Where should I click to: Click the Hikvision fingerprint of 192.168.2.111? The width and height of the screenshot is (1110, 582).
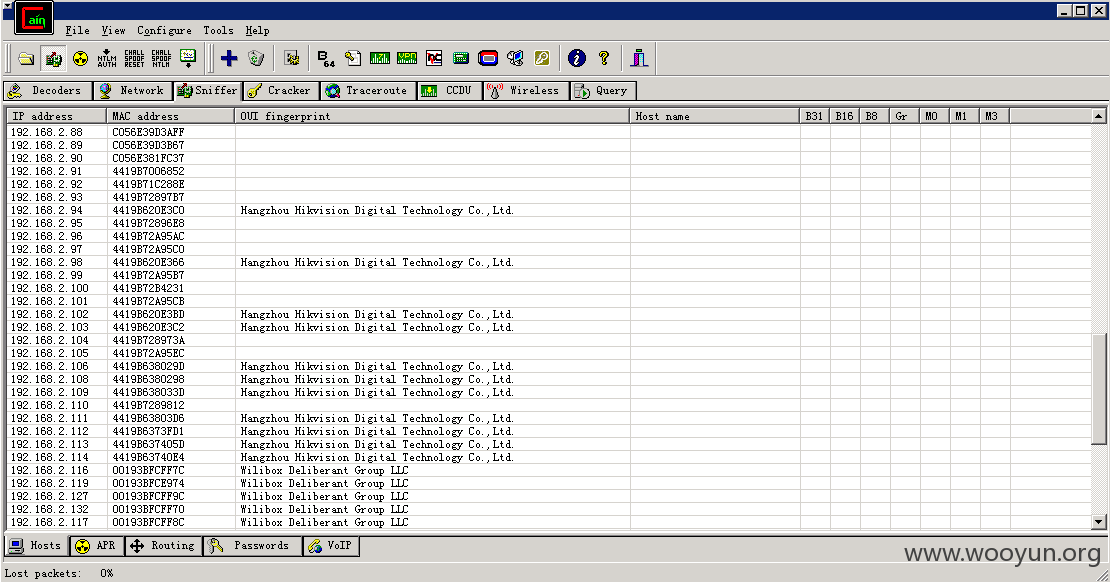(x=377, y=418)
